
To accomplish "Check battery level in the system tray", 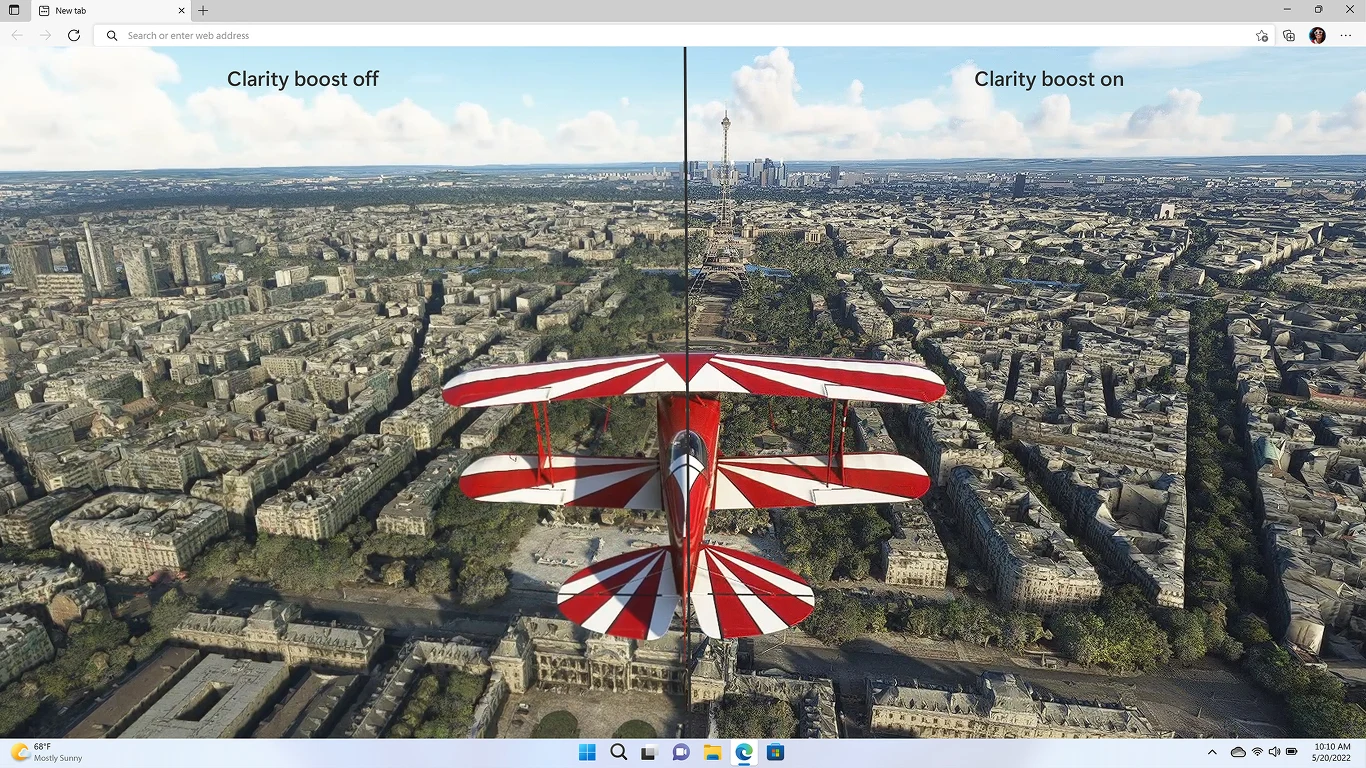I will (1291, 752).
